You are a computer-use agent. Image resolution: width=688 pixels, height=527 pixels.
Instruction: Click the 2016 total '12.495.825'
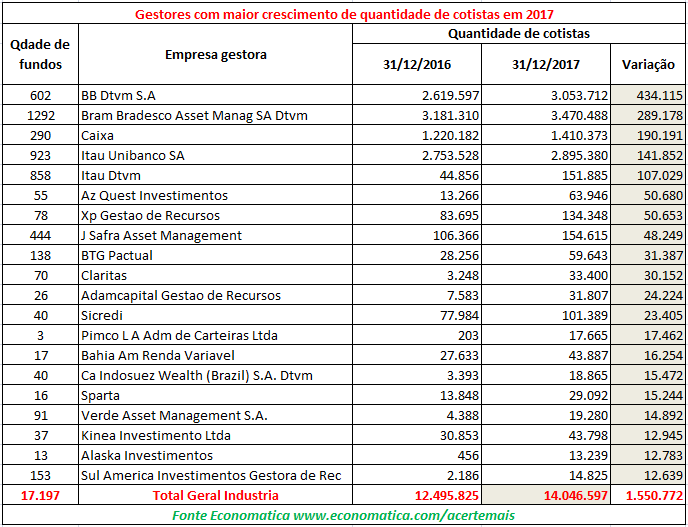(417, 495)
